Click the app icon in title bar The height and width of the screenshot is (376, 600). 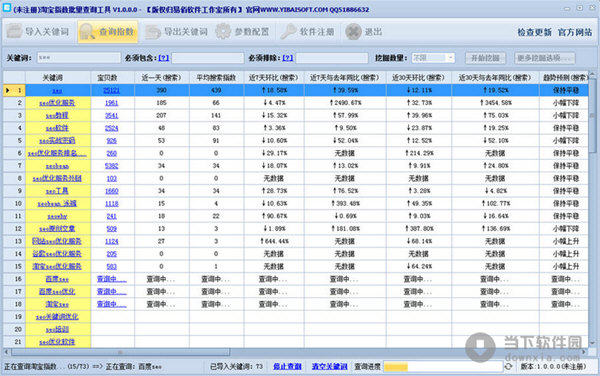click(x=7, y=9)
